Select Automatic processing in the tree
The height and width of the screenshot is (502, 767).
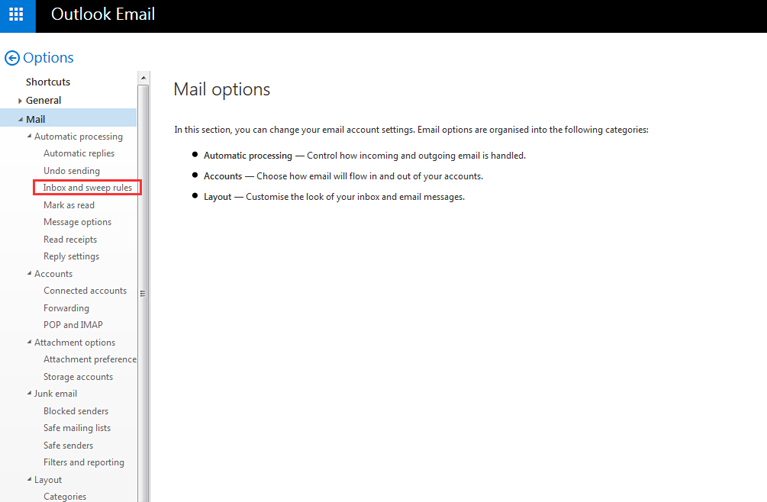click(x=78, y=137)
